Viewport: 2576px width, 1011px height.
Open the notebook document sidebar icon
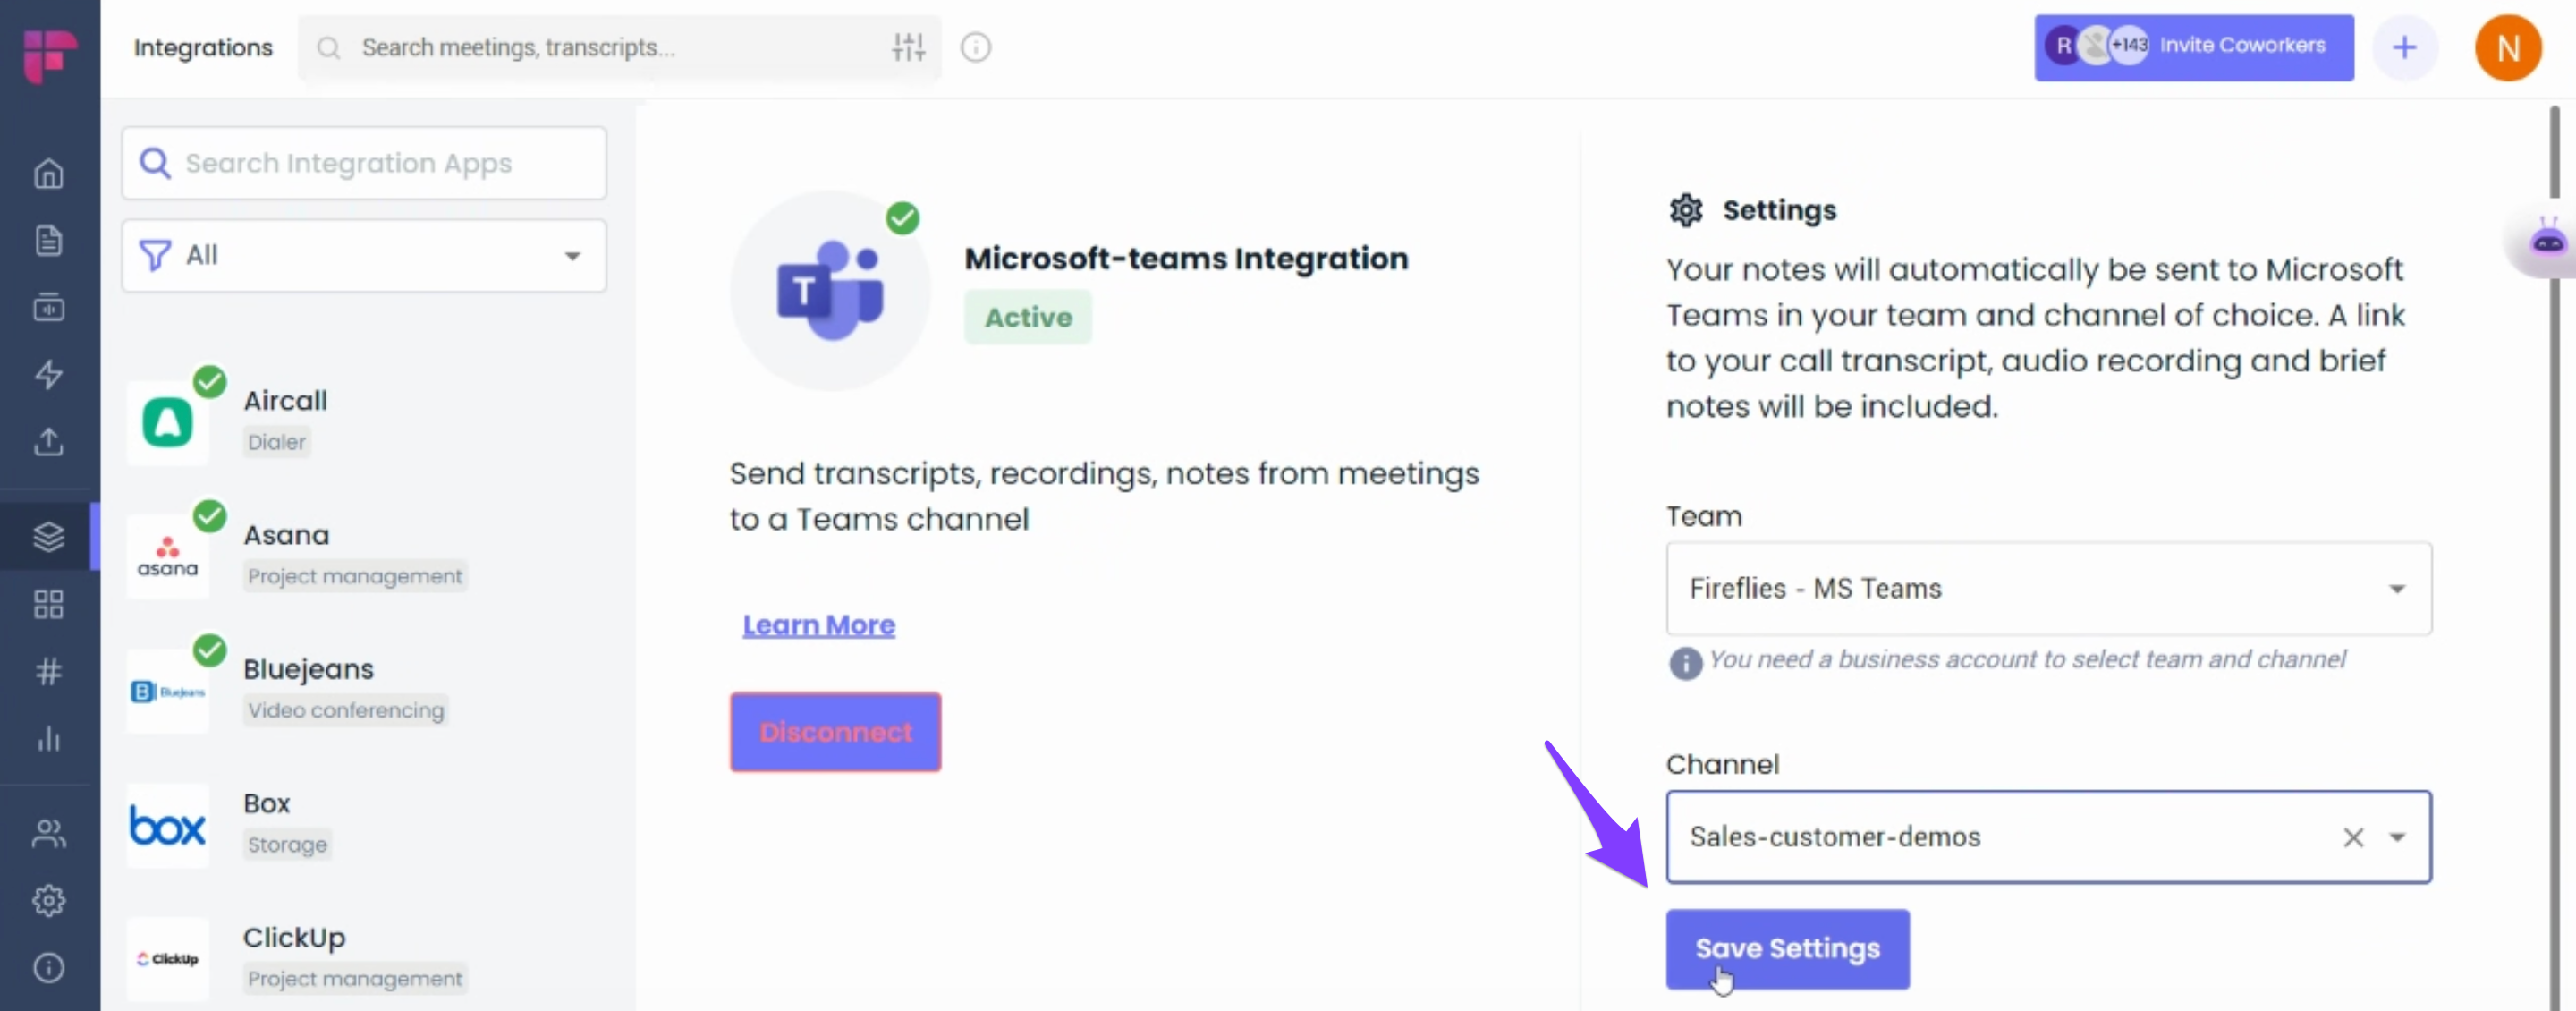(x=49, y=241)
